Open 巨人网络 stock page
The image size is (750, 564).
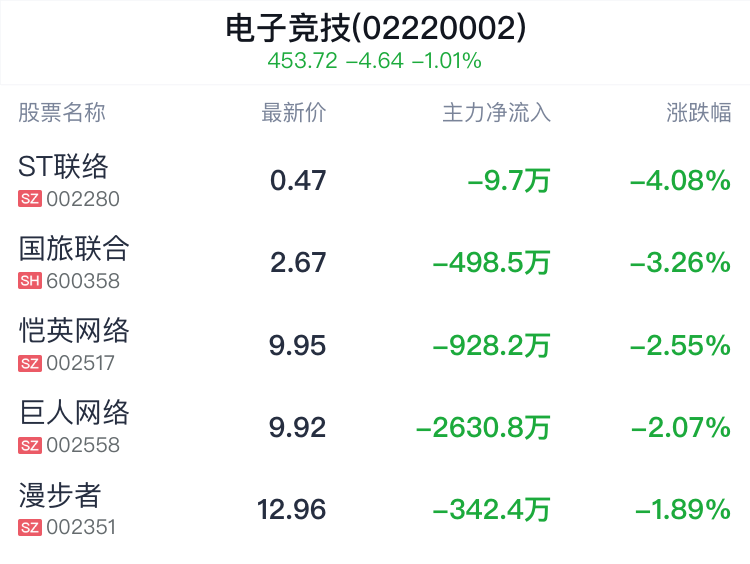[x=74, y=412]
